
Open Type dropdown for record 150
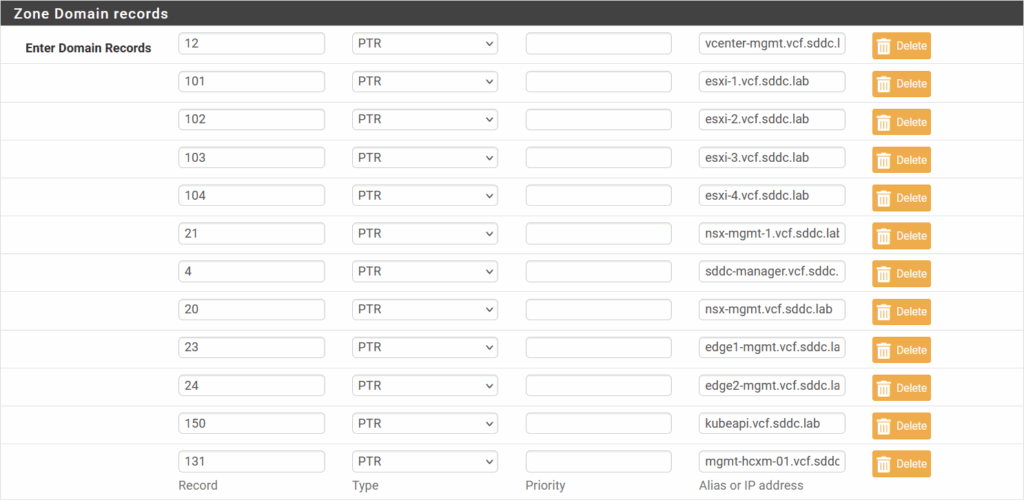[x=424, y=423]
